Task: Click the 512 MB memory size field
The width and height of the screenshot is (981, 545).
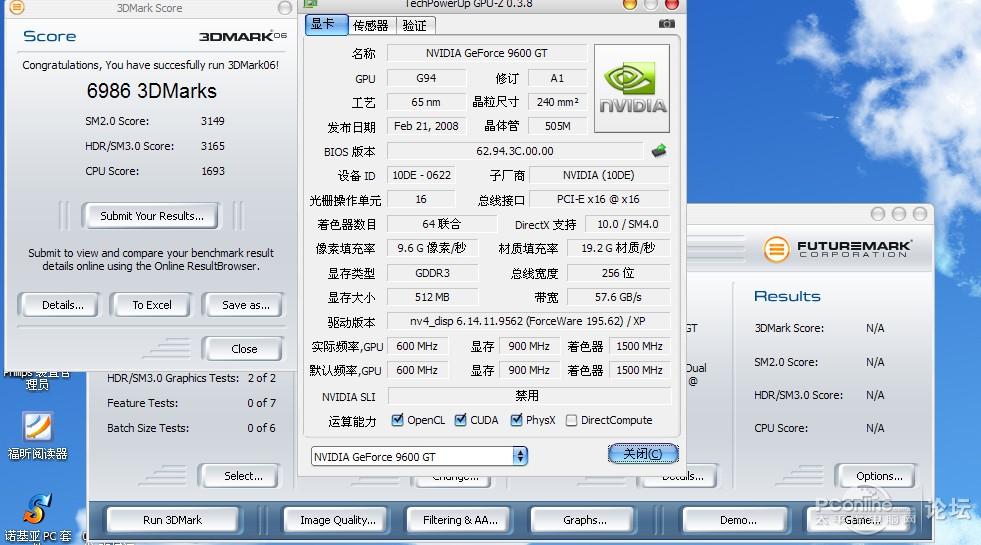Action: coord(432,297)
